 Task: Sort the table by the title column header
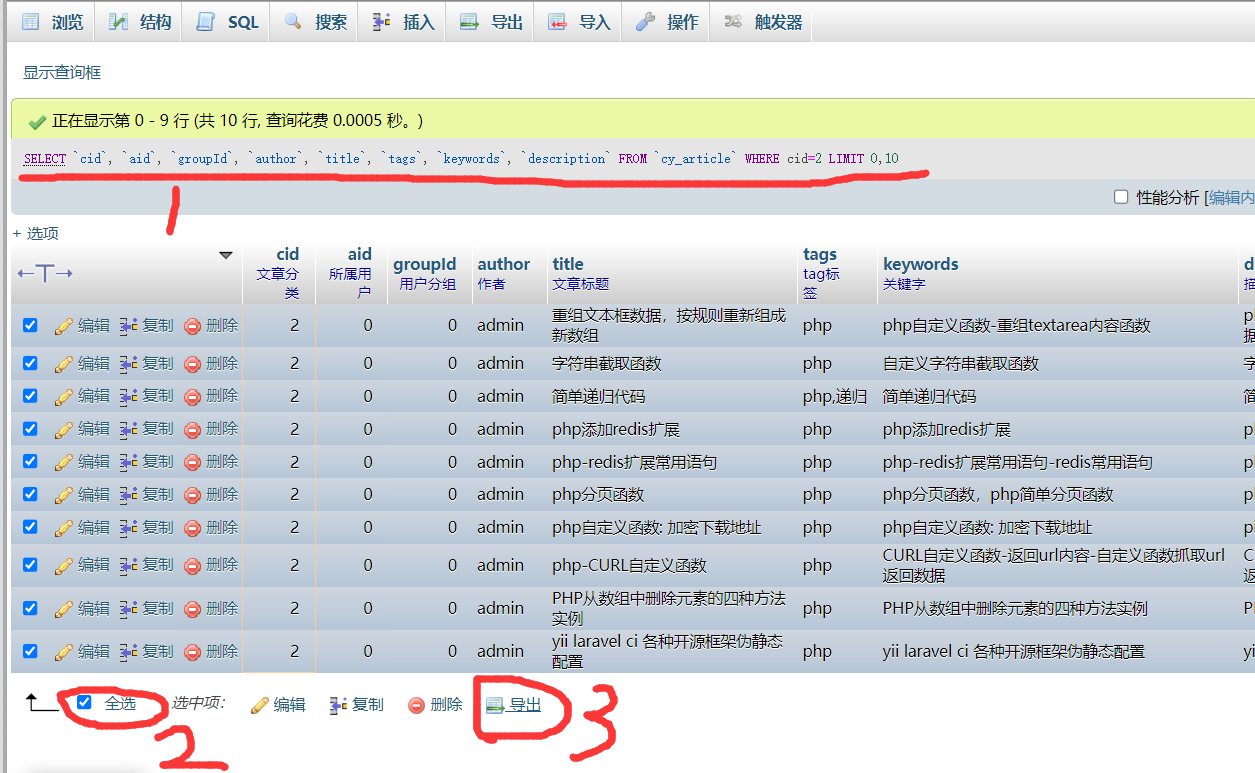tap(568, 264)
